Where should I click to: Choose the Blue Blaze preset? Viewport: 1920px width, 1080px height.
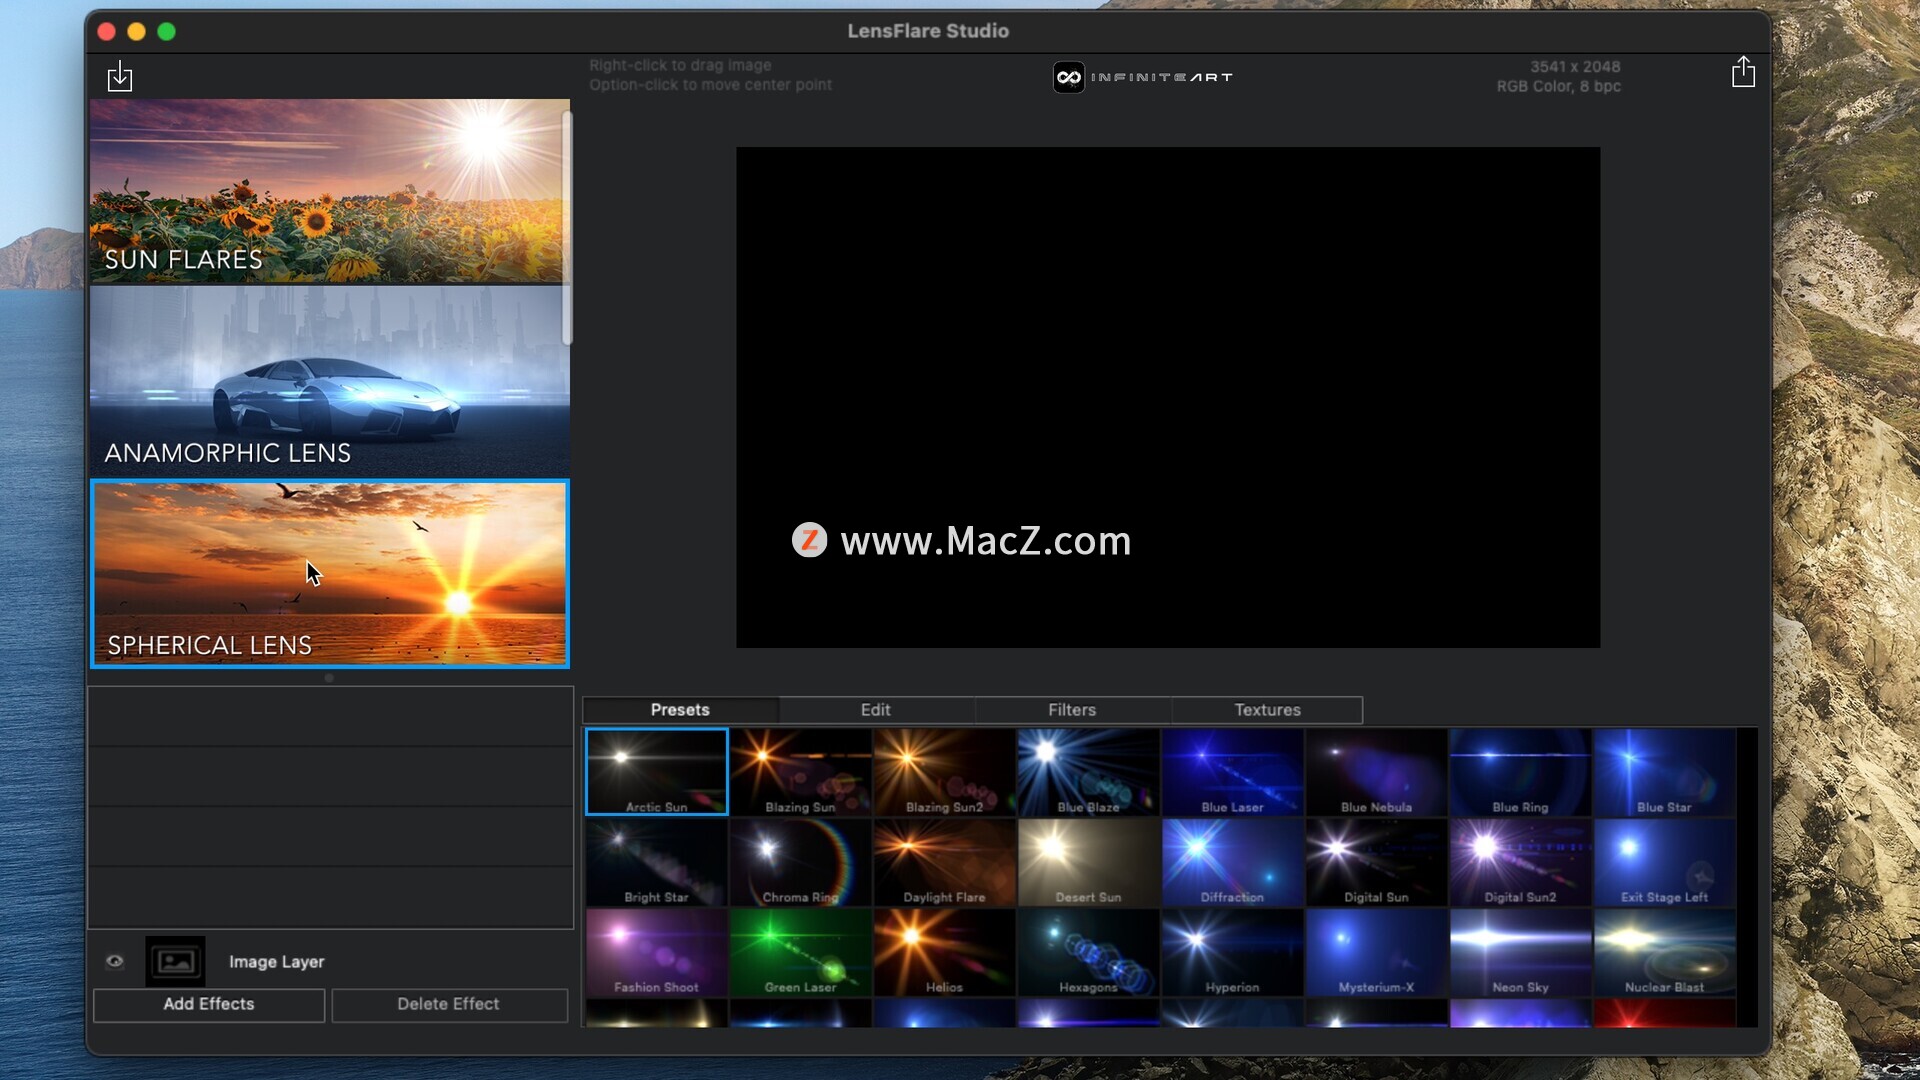[x=1088, y=772]
